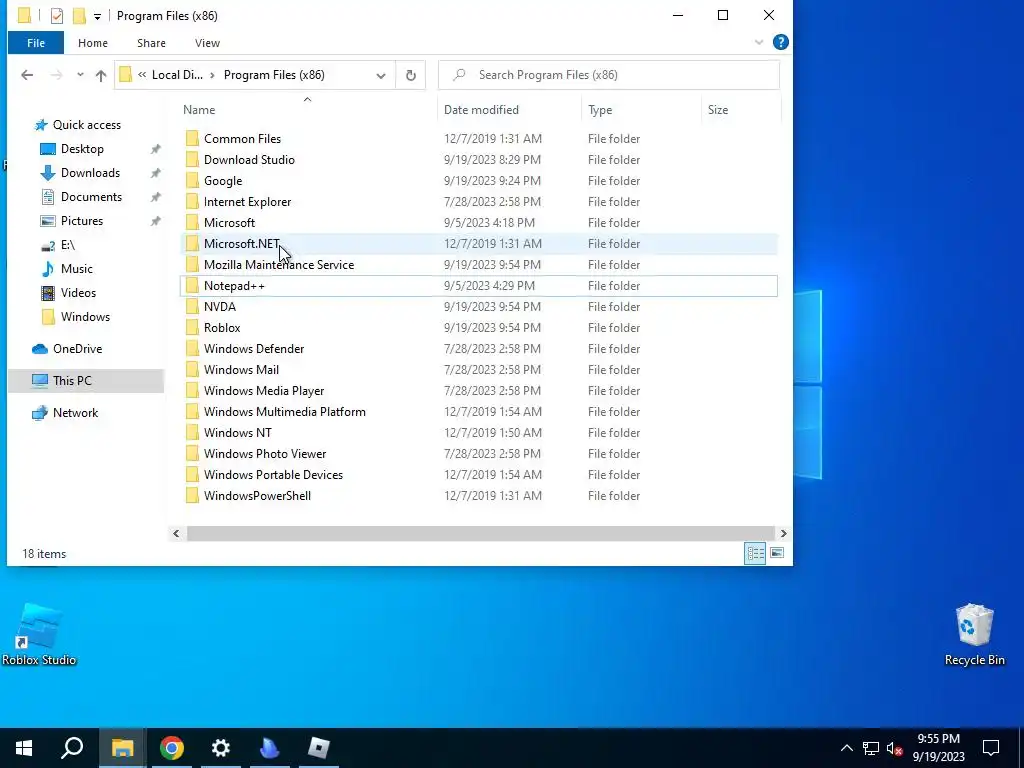Open Videos in navigation pane
The image size is (1024, 768).
[x=78, y=293]
